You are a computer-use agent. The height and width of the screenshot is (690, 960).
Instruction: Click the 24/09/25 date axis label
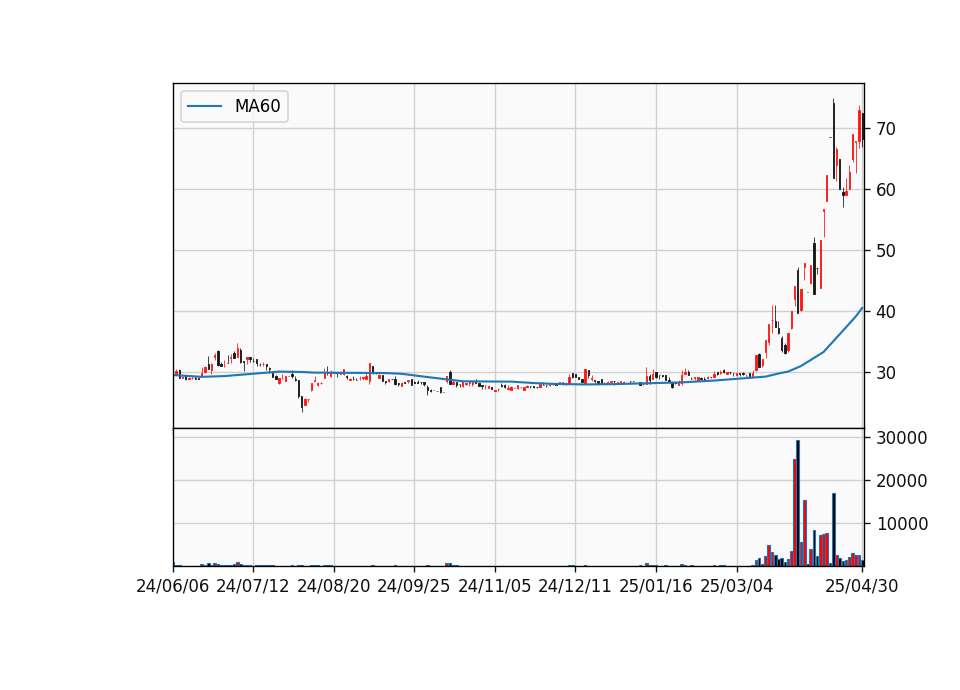point(414,586)
